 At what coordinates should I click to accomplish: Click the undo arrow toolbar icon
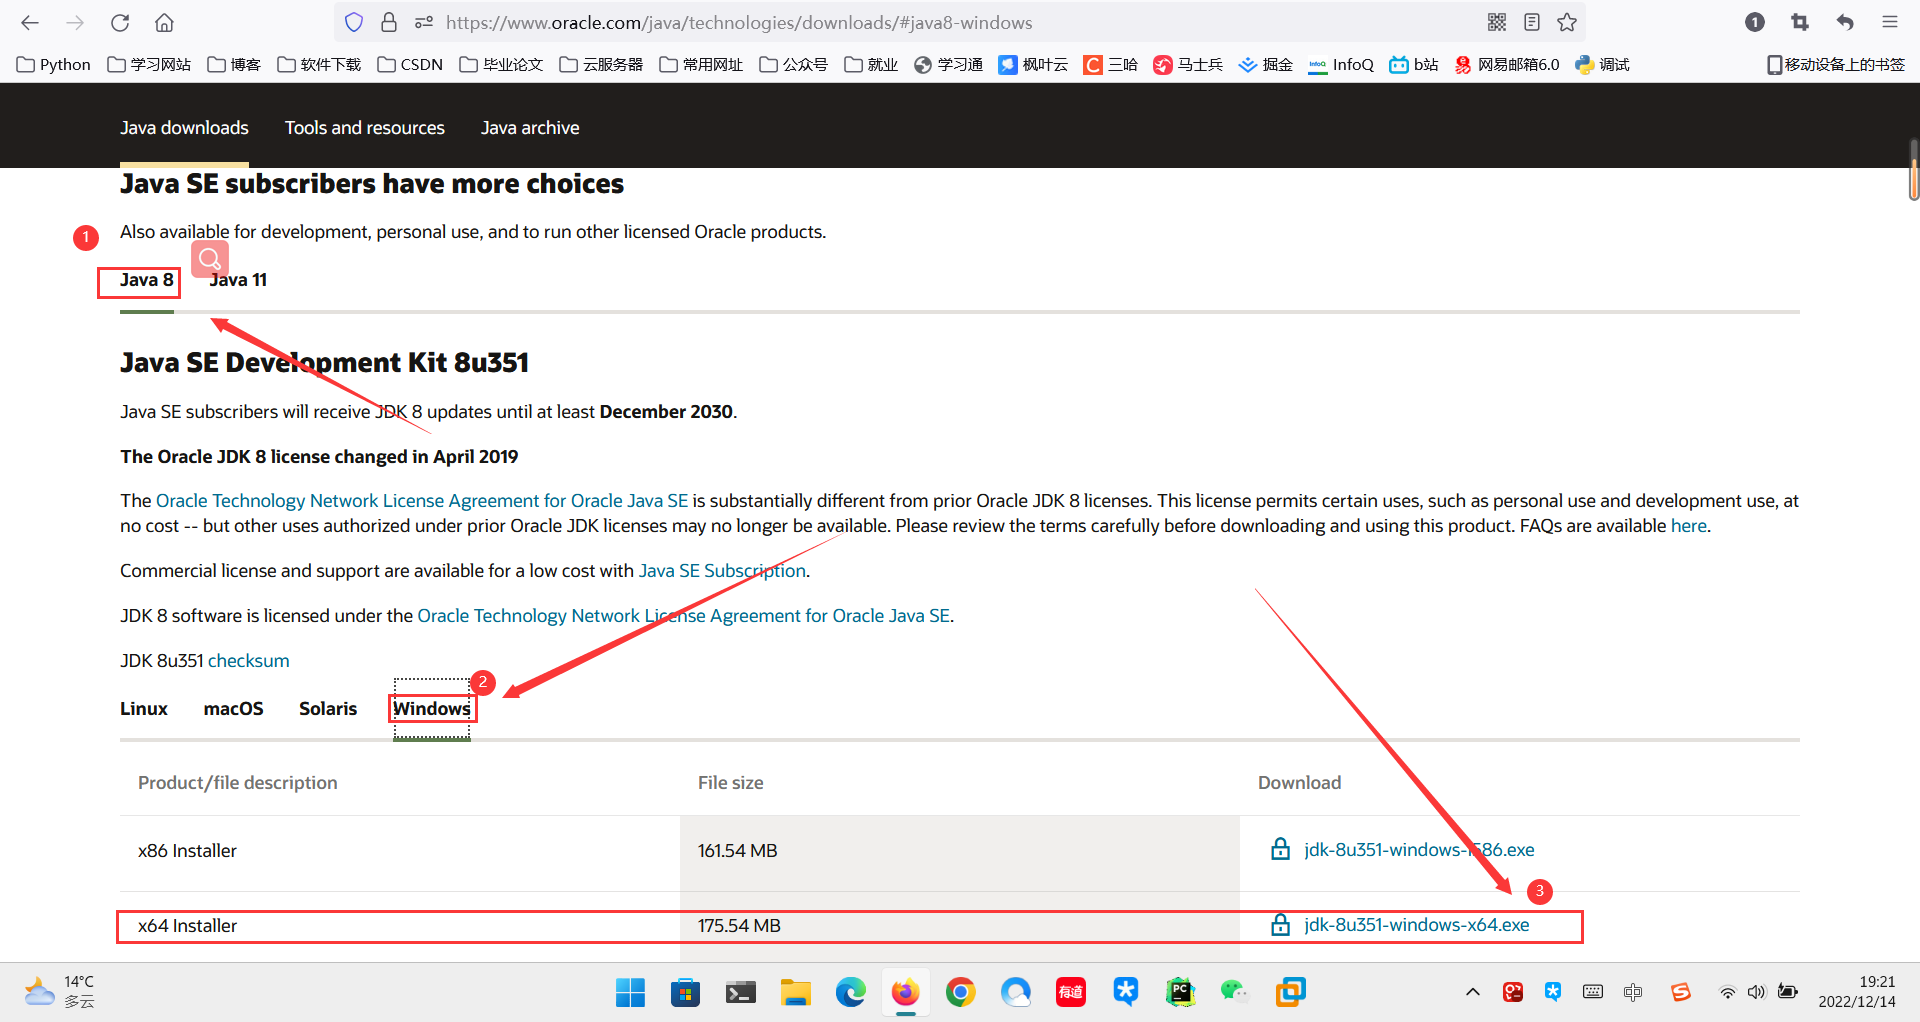pos(1845,22)
